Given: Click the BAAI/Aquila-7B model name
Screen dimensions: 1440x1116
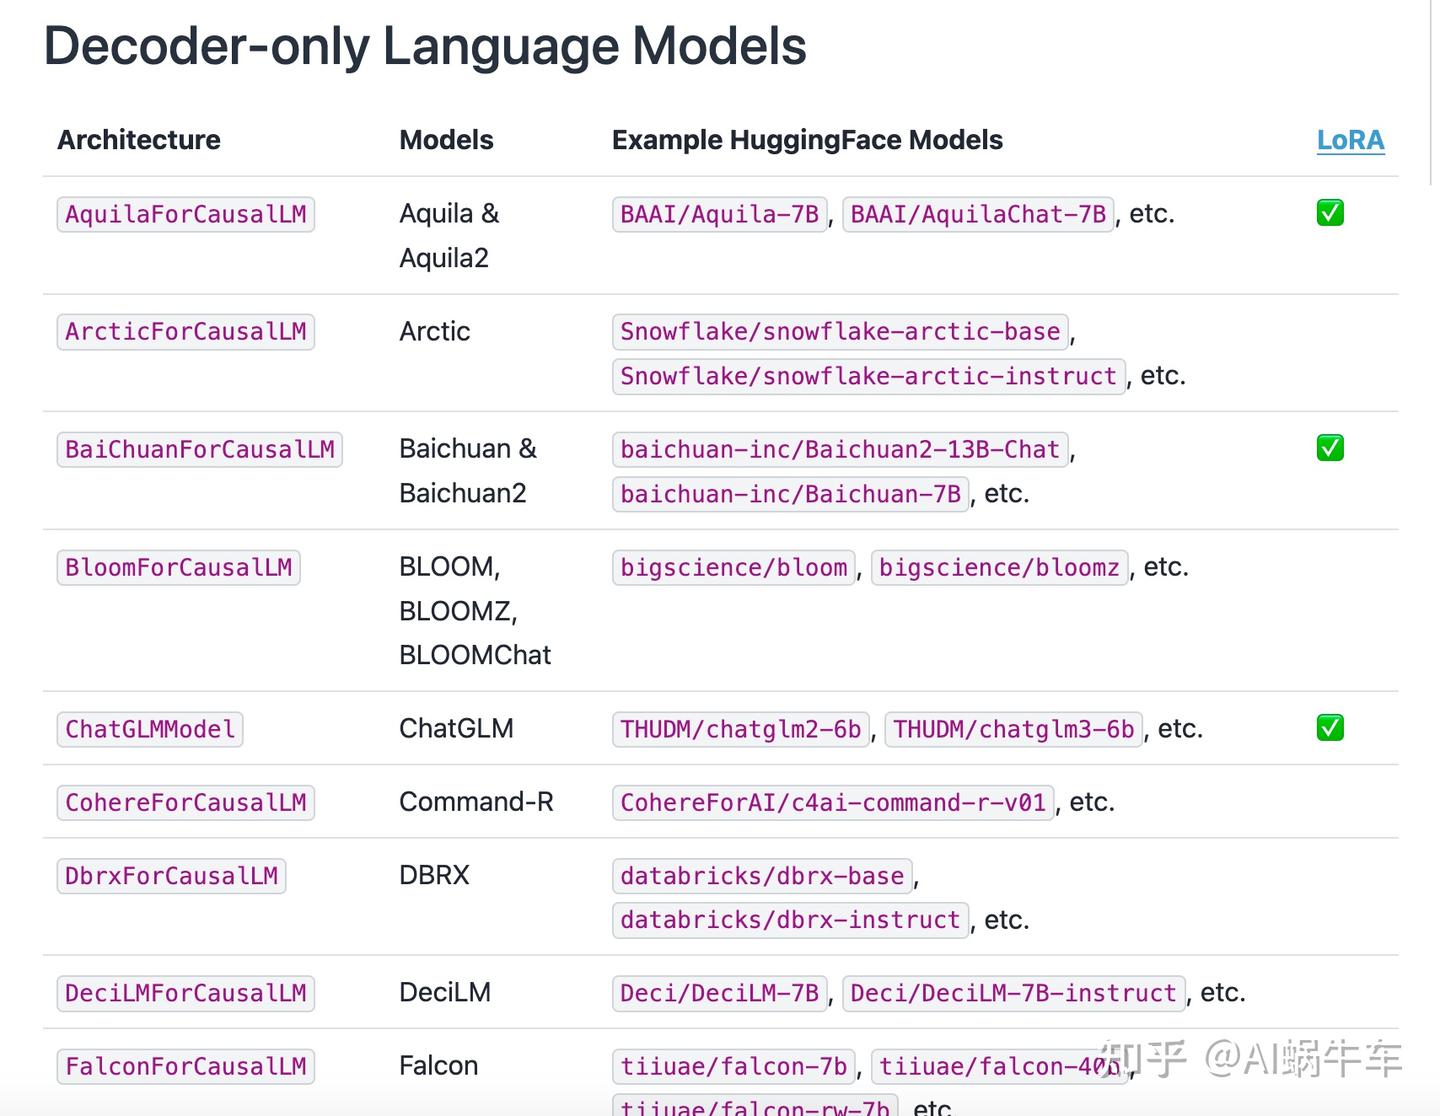Looking at the screenshot, I should [x=720, y=214].
